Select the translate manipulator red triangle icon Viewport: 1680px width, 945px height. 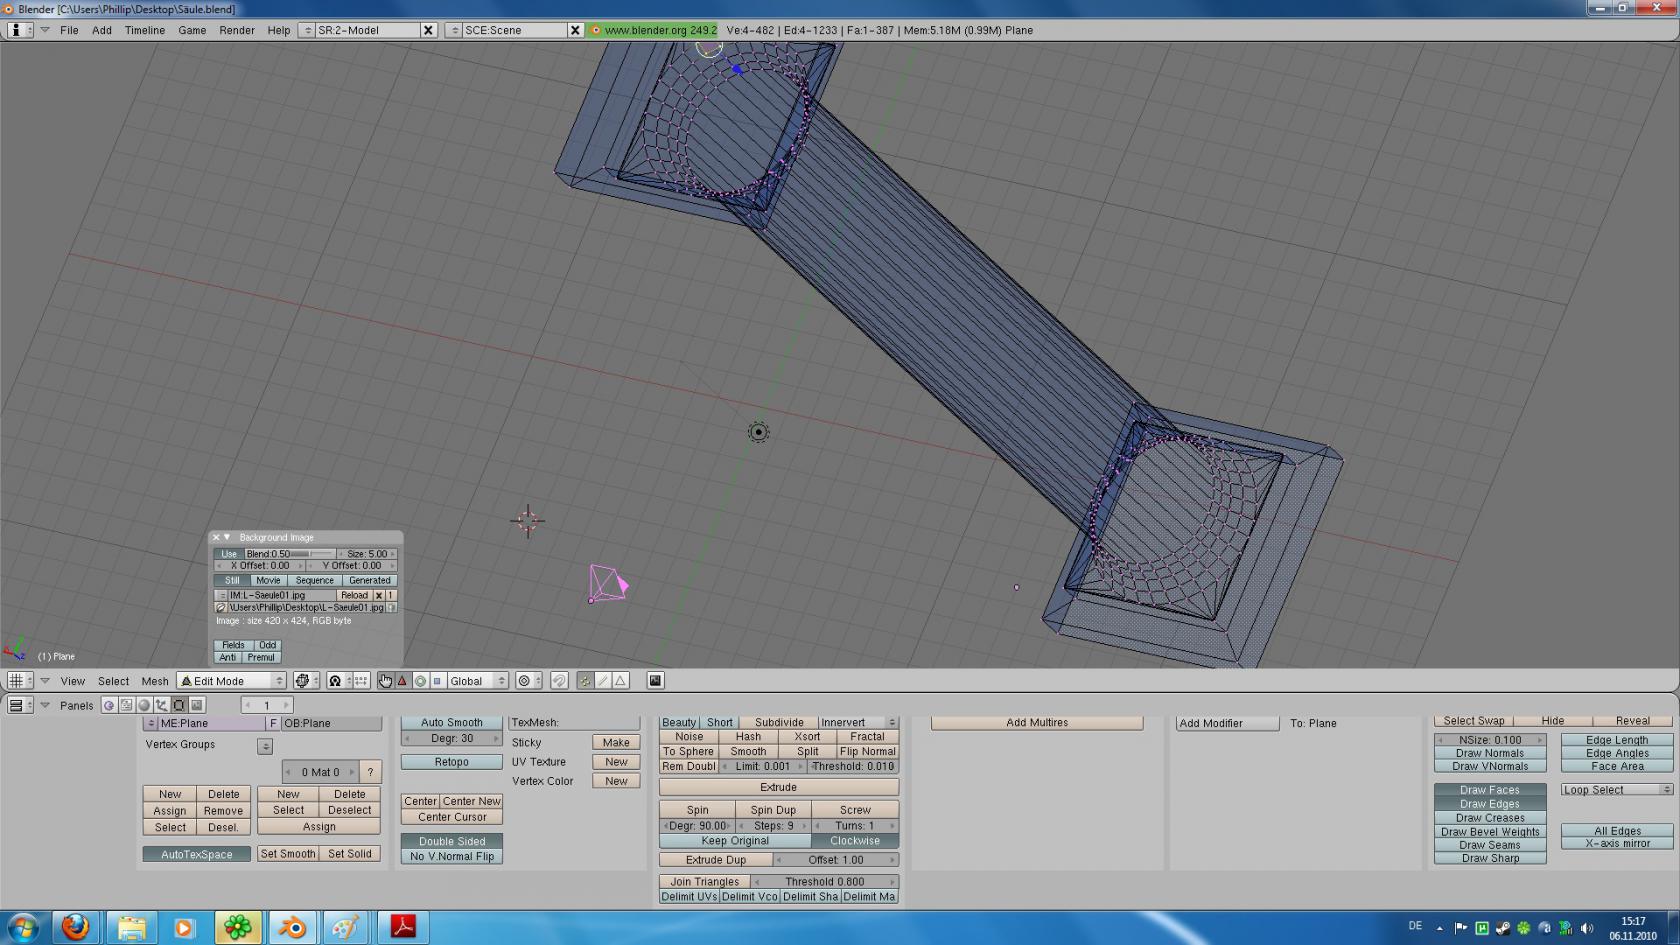(x=402, y=681)
